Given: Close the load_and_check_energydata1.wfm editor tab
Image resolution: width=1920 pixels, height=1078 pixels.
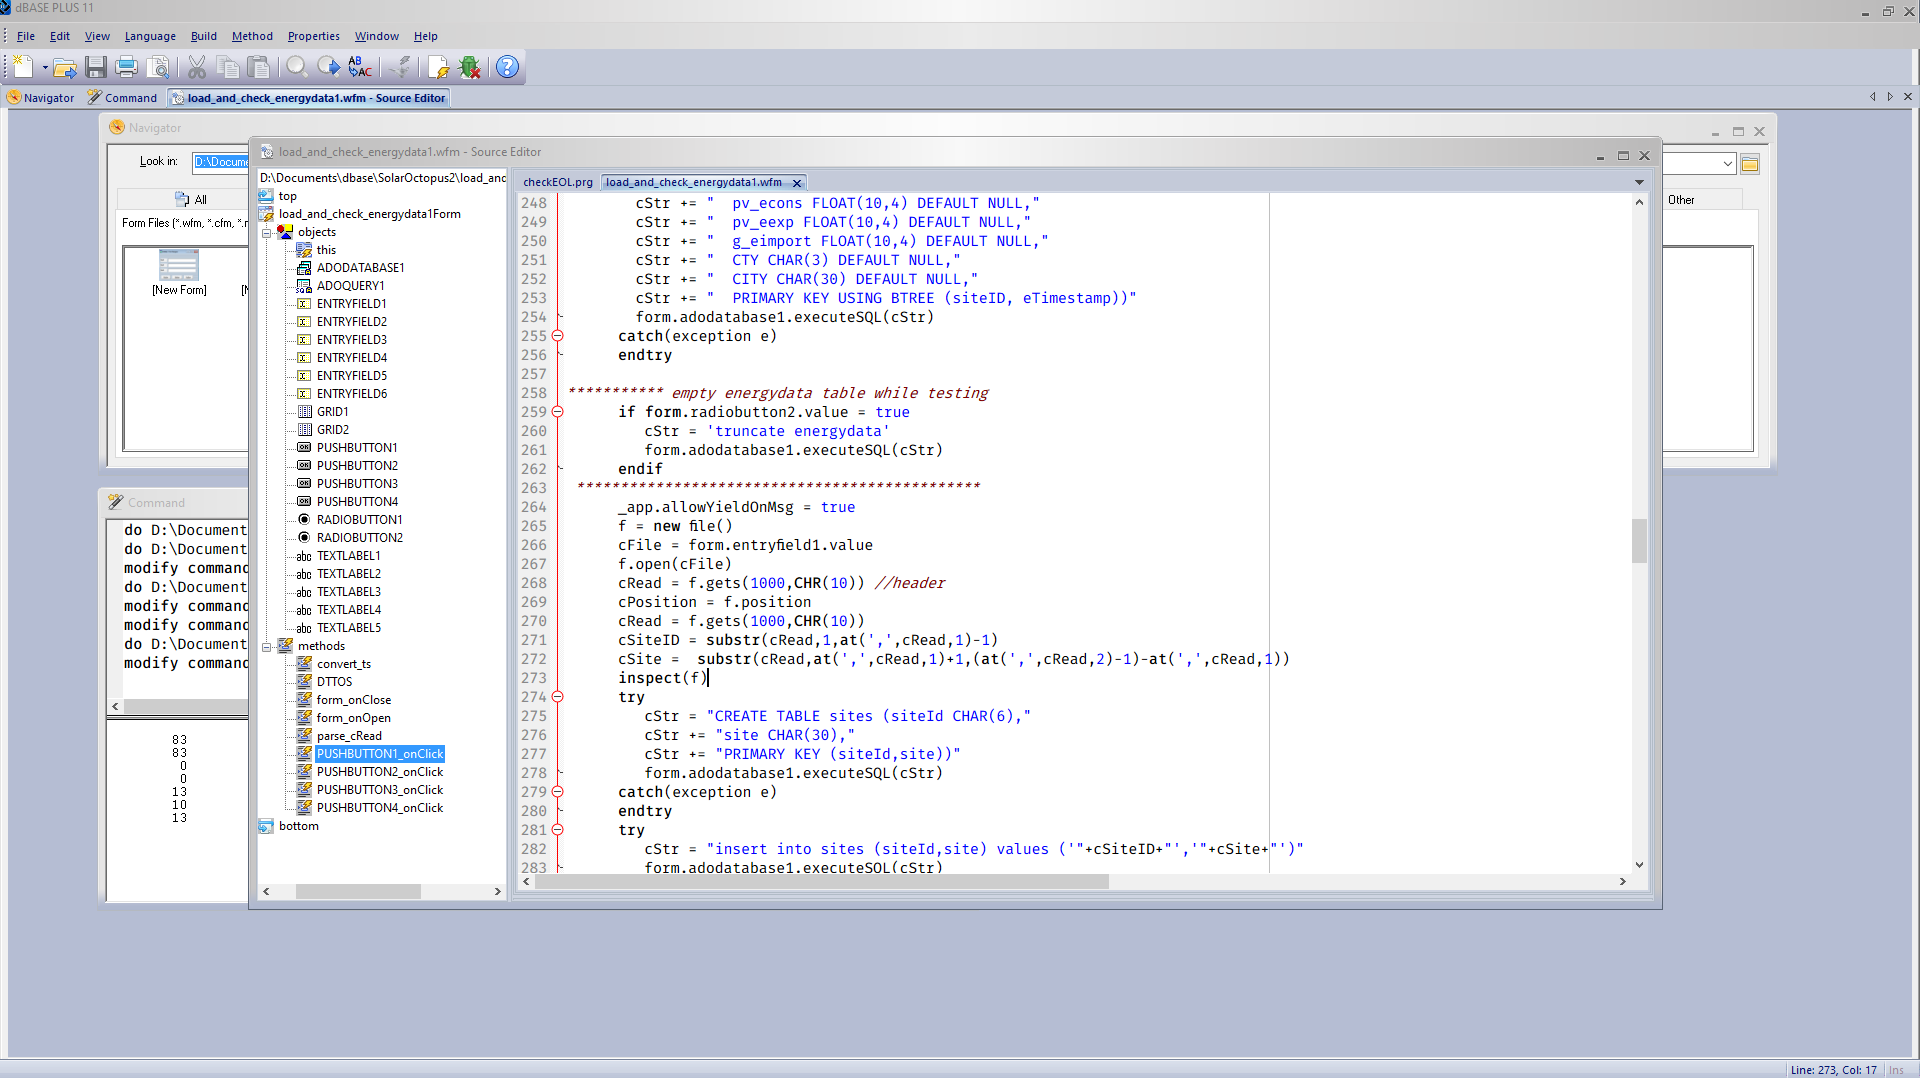Looking at the screenshot, I should [x=797, y=183].
